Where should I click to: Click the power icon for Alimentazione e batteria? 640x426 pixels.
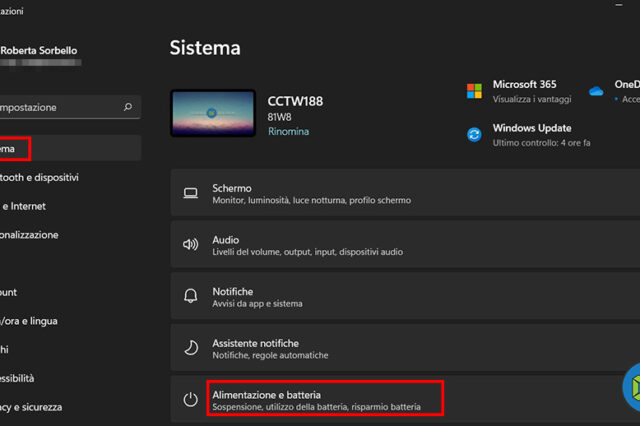[x=190, y=401]
